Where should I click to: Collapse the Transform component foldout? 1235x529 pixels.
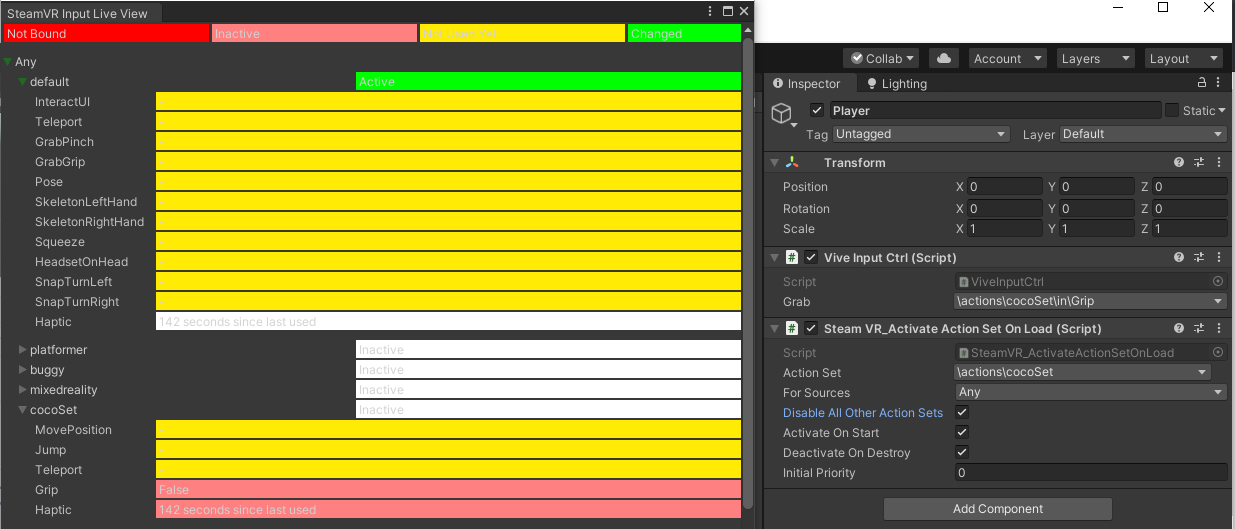[x=774, y=162]
